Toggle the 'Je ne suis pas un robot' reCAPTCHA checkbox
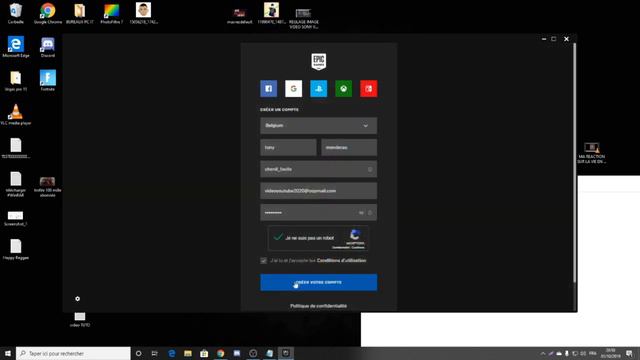The image size is (640, 360). [x=278, y=237]
